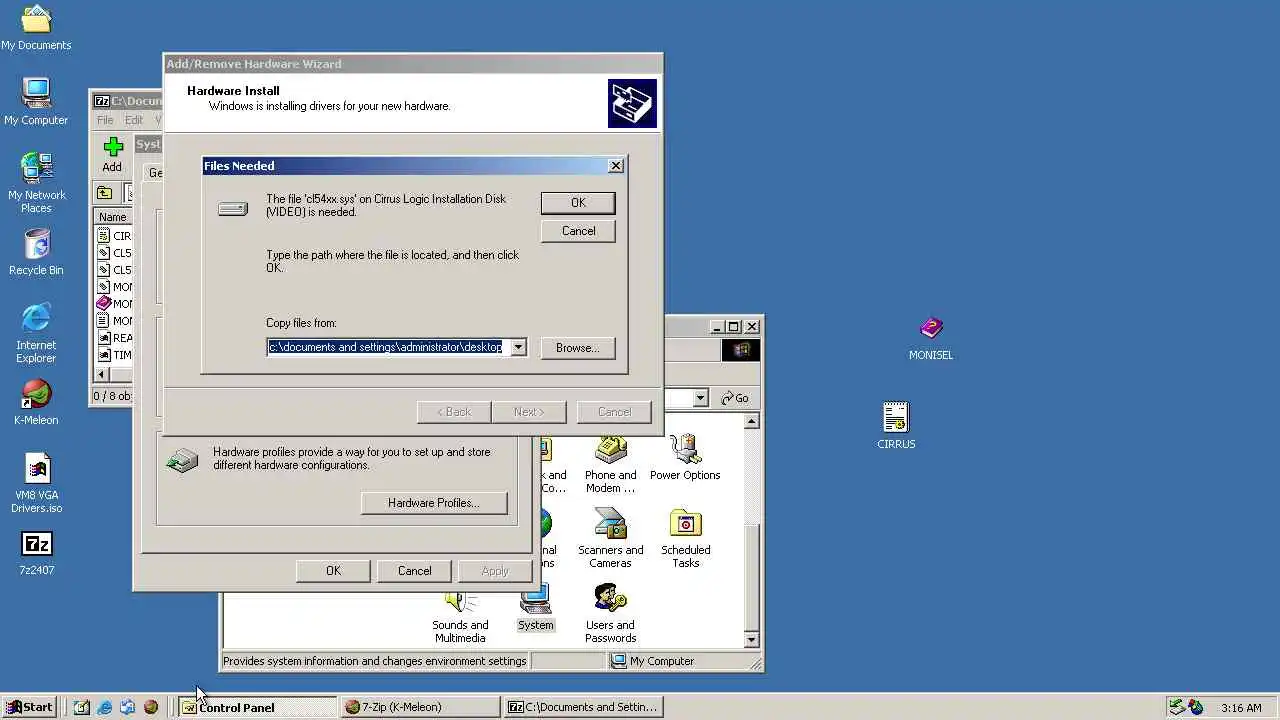Select the 7z2407 installer icon
1280x720 pixels.
pos(37,553)
